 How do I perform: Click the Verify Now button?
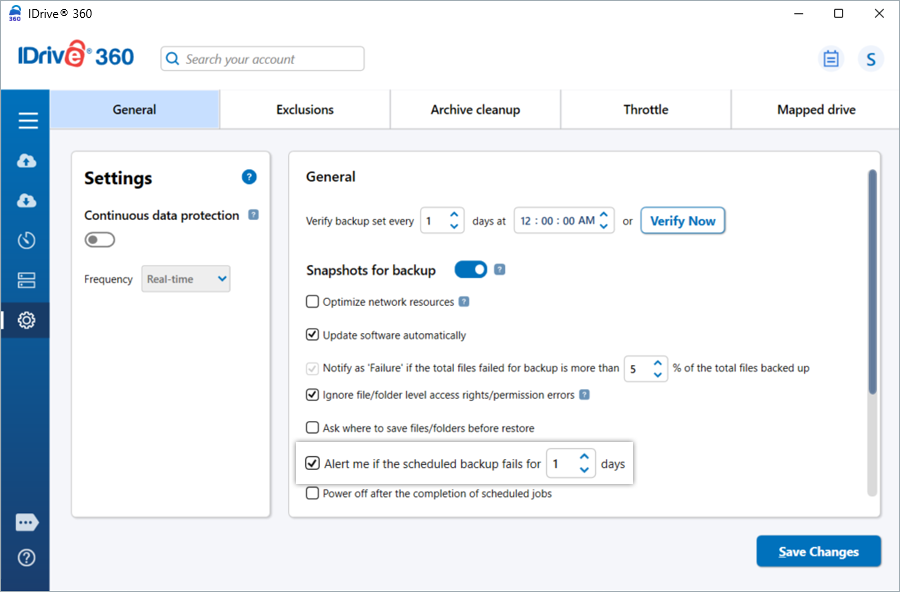682,221
